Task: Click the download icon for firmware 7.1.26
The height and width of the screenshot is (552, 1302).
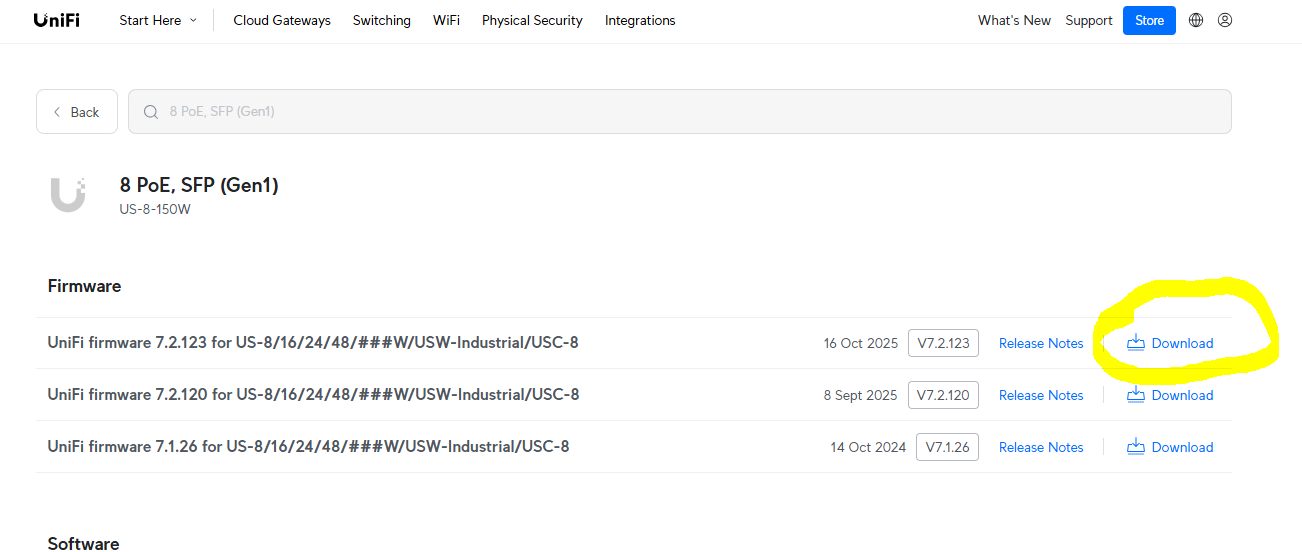Action: click(x=1136, y=447)
